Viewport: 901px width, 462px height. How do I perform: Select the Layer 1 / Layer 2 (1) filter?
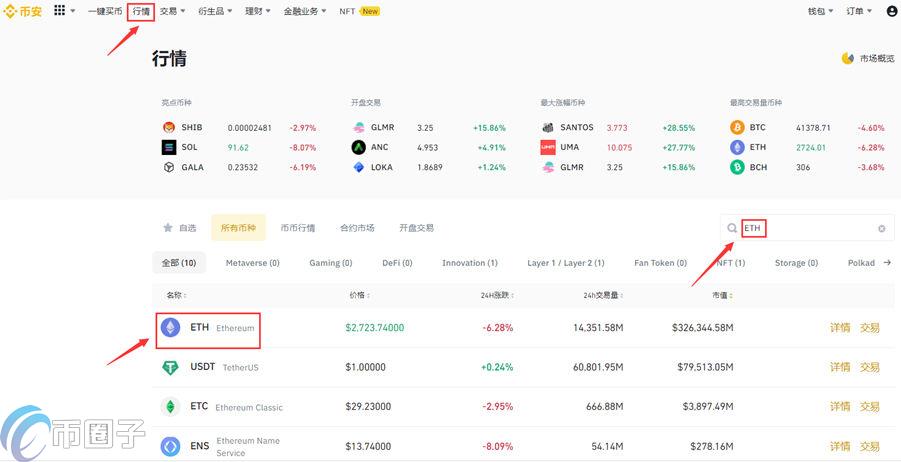point(565,263)
